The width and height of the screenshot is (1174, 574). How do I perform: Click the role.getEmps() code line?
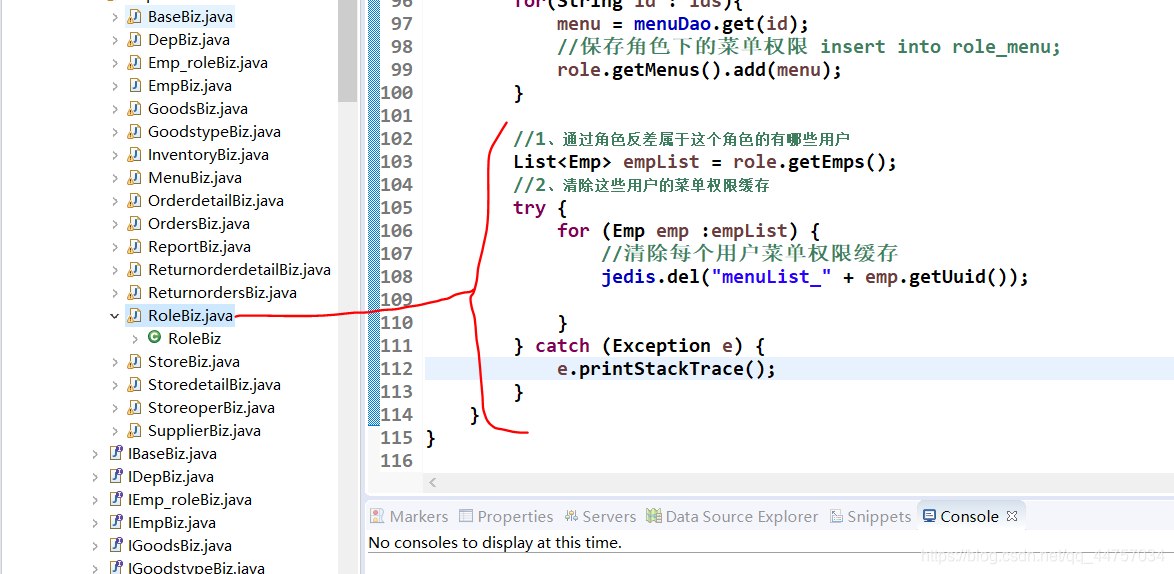point(705,162)
